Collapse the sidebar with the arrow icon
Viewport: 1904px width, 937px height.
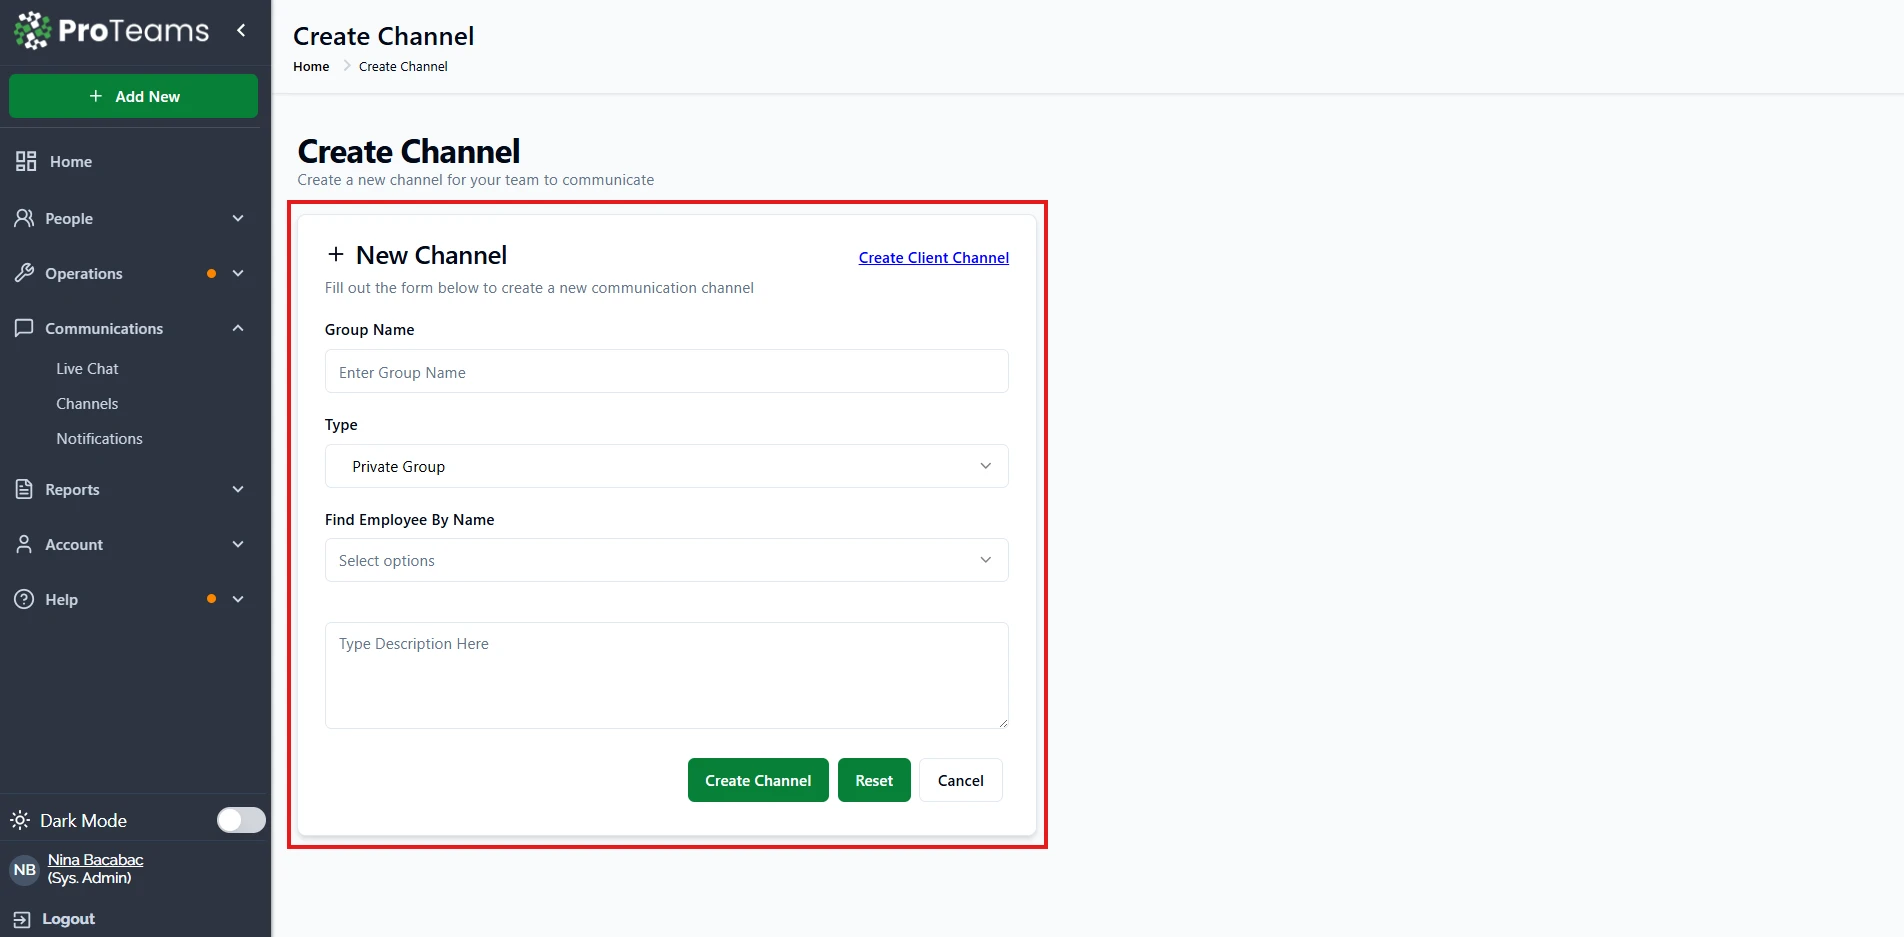click(241, 31)
